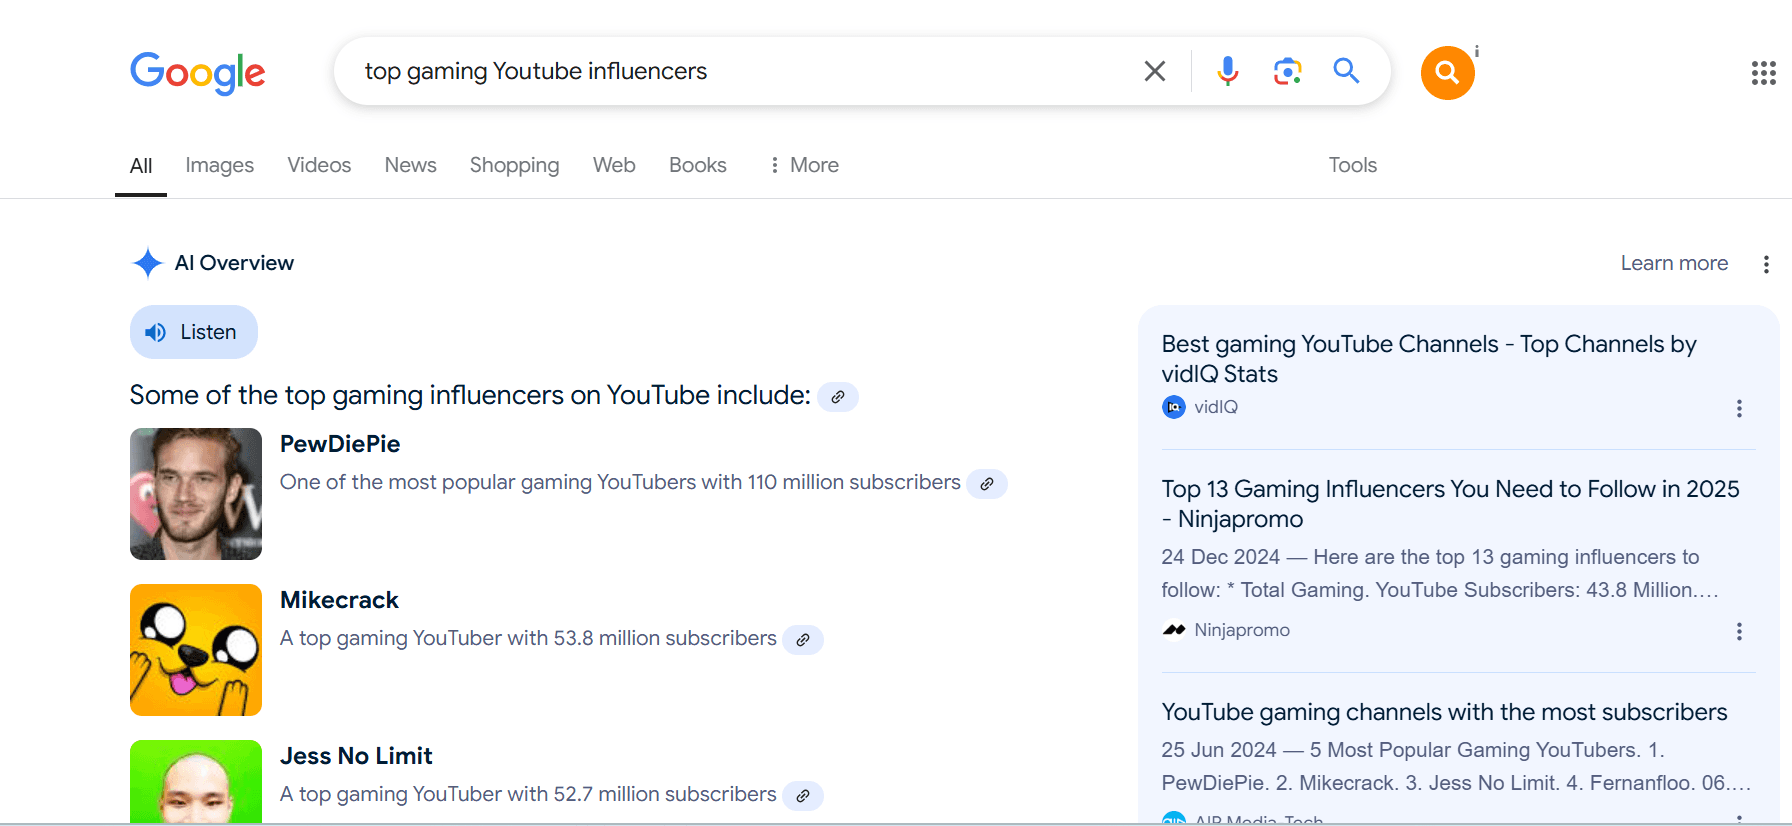Click the Ninjapromo source name
The height and width of the screenshot is (826, 1792).
click(1242, 630)
